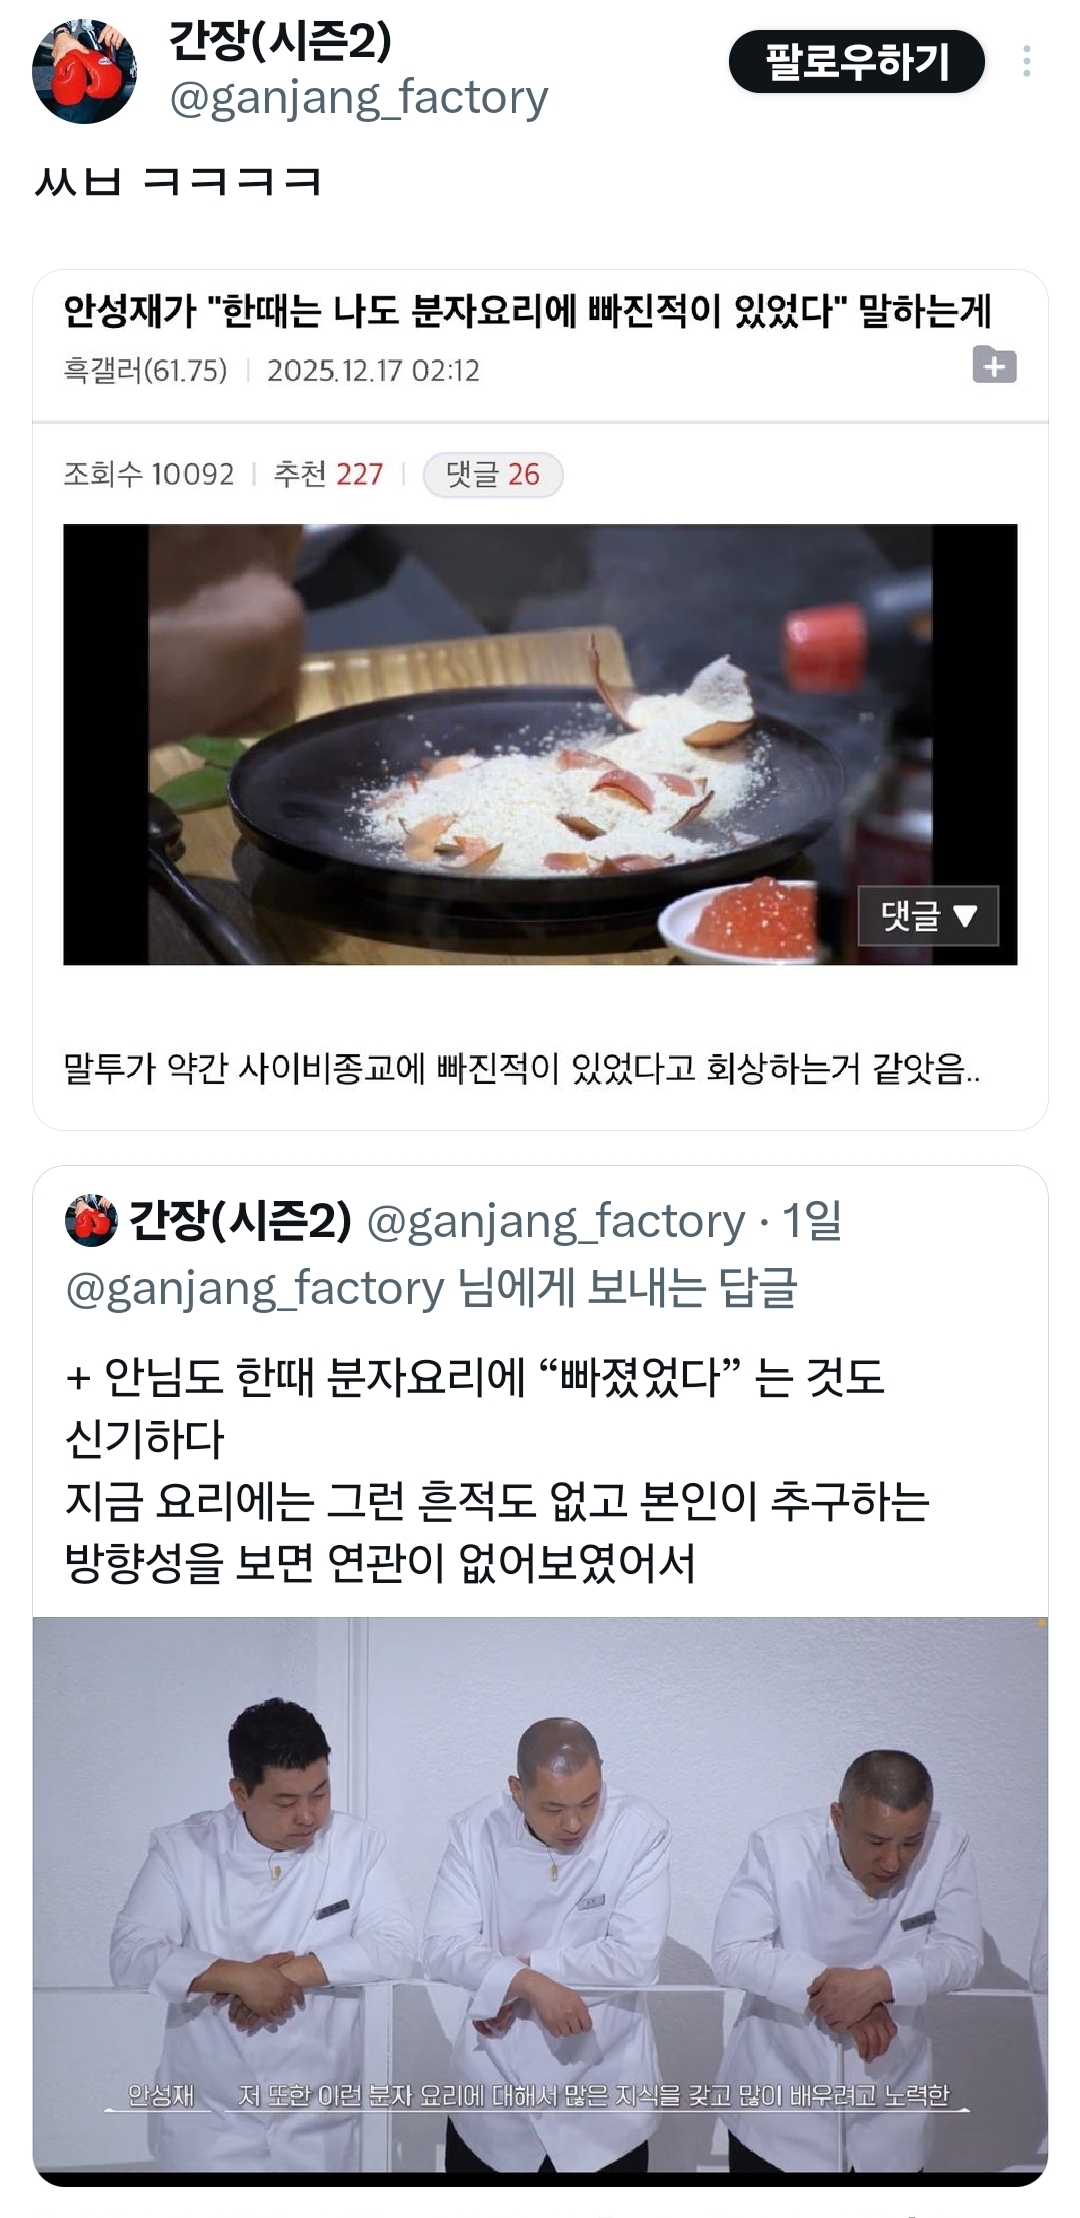Select the 댓글 26 comments pill

click(493, 474)
